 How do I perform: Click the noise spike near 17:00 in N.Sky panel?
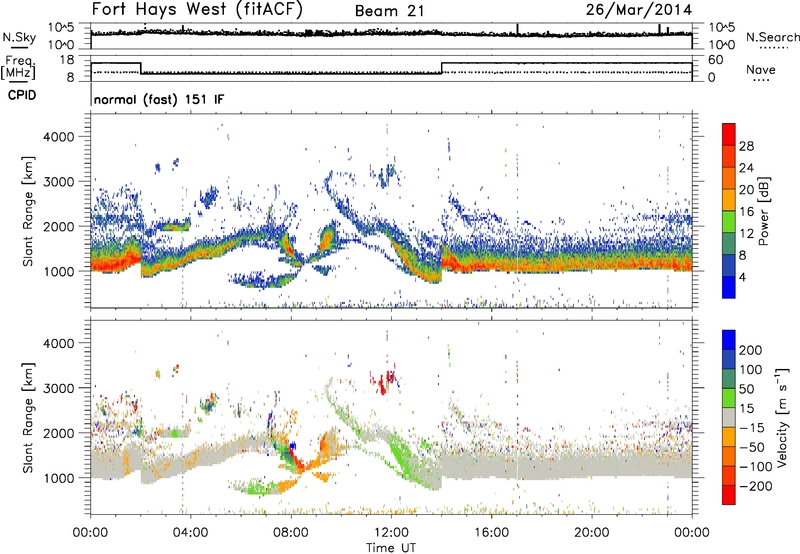(517, 29)
